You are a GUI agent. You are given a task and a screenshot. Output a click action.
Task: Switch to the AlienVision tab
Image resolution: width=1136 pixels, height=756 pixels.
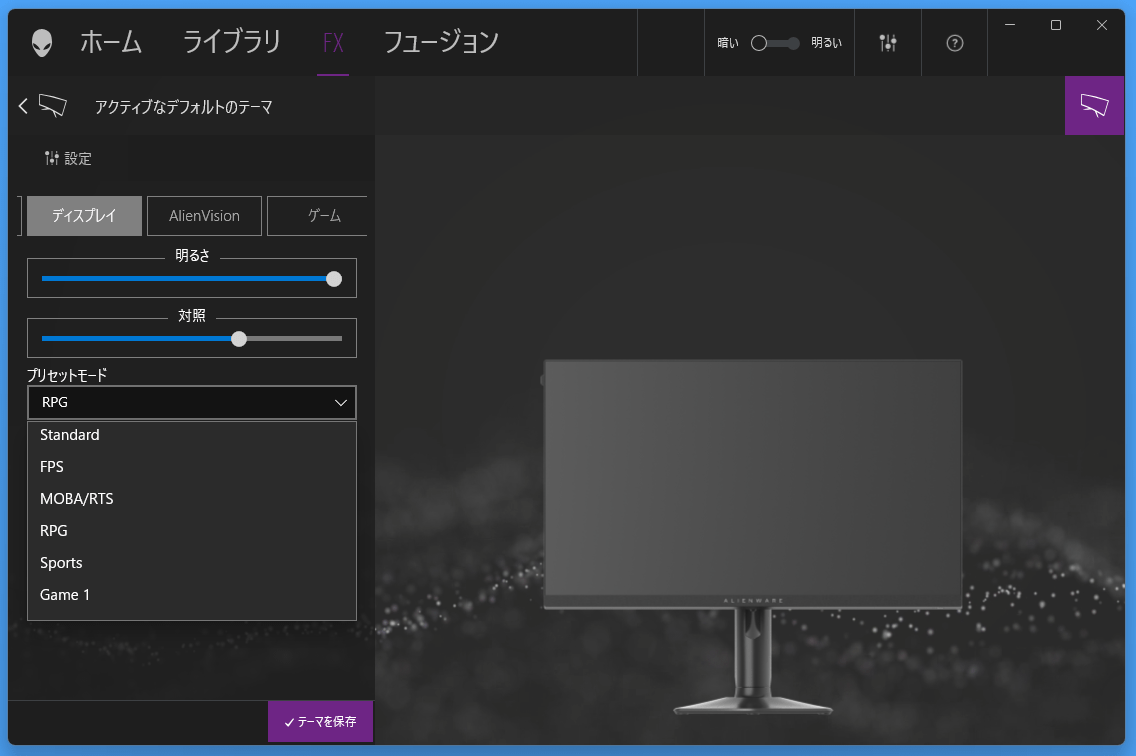(204, 216)
